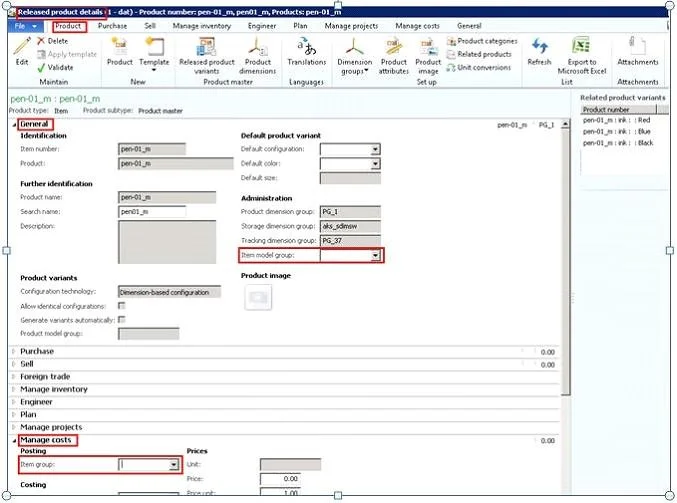677x503 pixels.
Task: Open Dimension groups menu
Action: (354, 56)
